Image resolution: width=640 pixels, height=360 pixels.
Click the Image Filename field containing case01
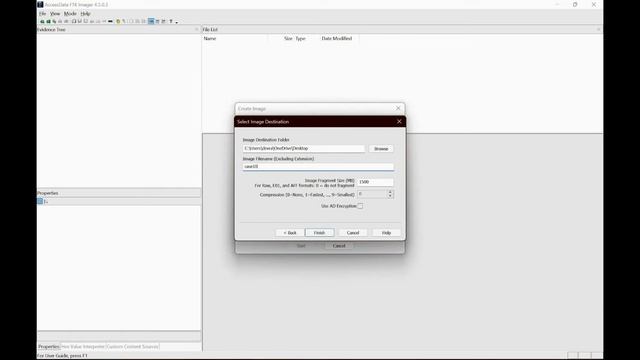click(x=318, y=167)
